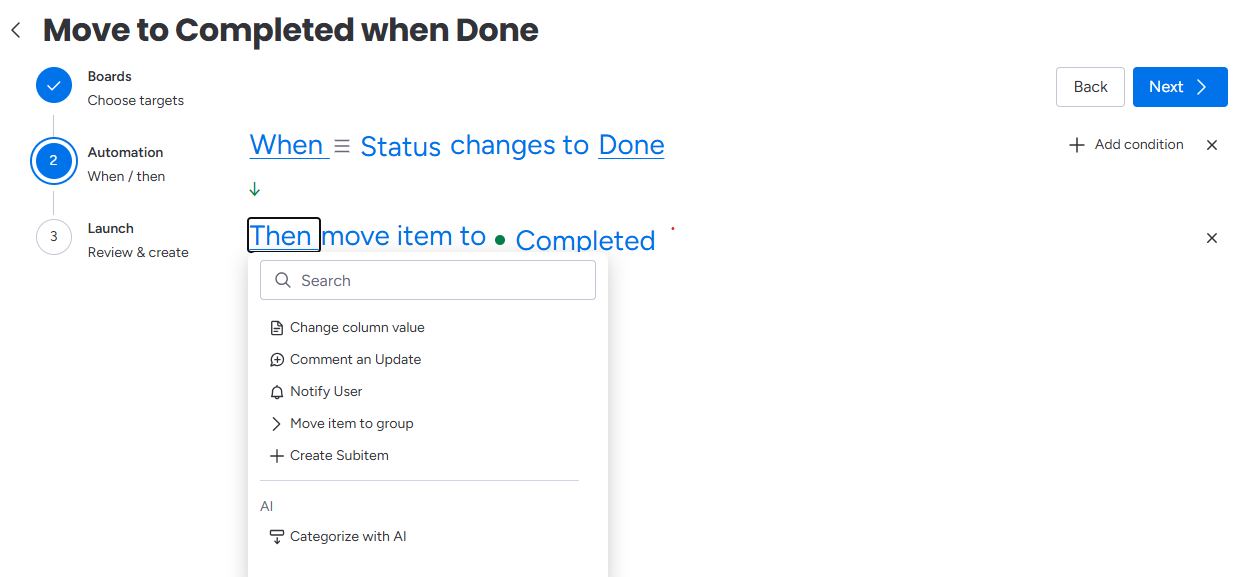Screen dimensions: 1233x577
Task: Click the Back button
Action: point(1090,87)
